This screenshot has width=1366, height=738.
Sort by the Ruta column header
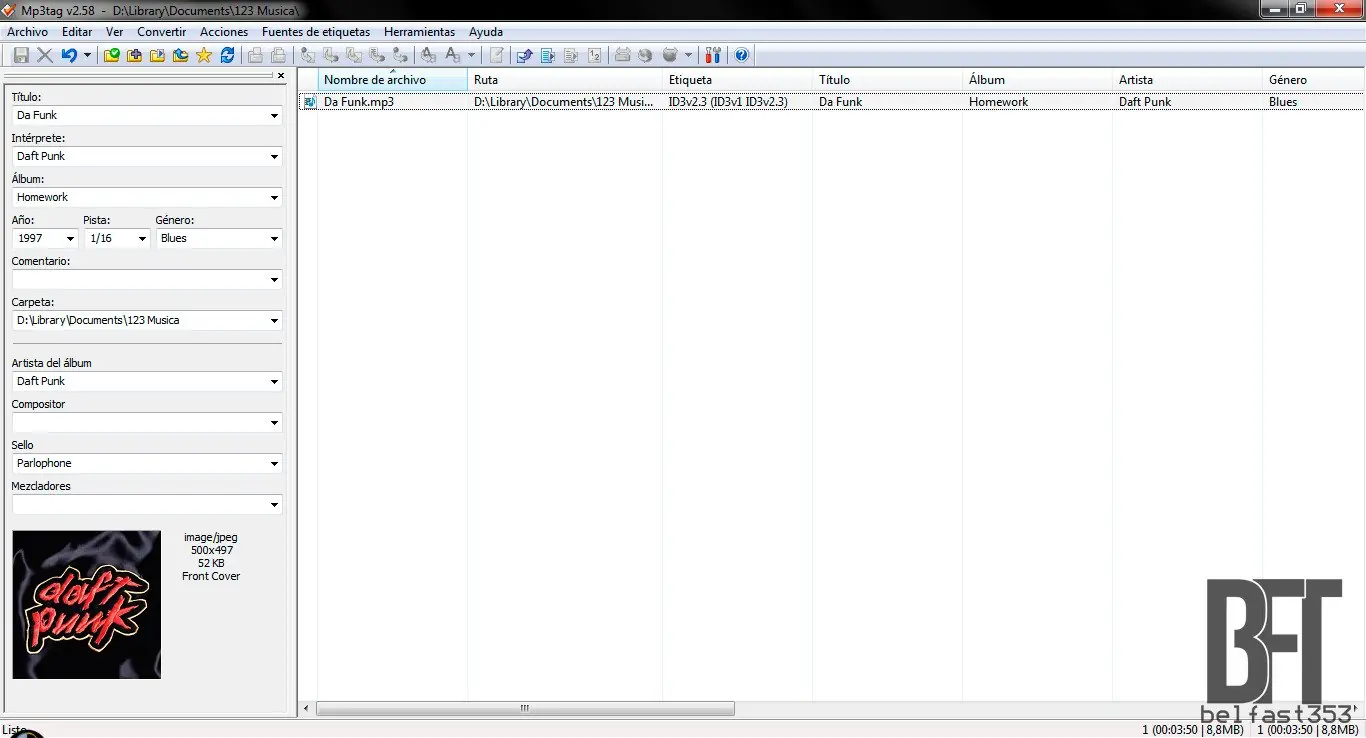click(x=565, y=80)
